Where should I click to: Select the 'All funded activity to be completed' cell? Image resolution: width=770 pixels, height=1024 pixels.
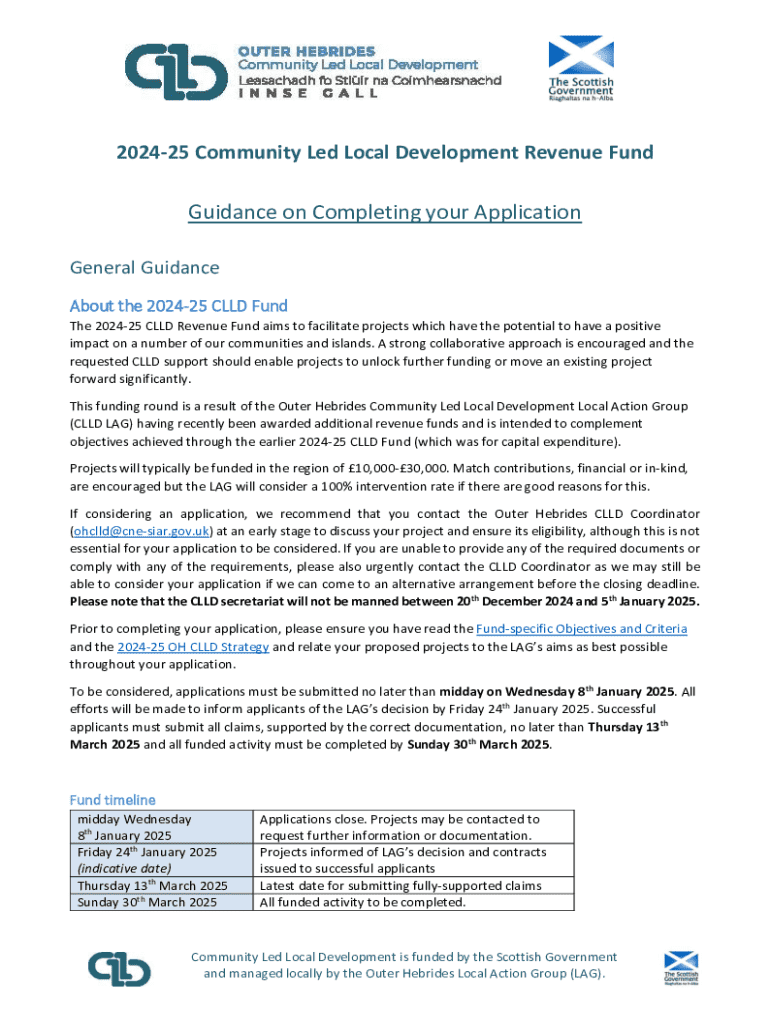click(413, 902)
